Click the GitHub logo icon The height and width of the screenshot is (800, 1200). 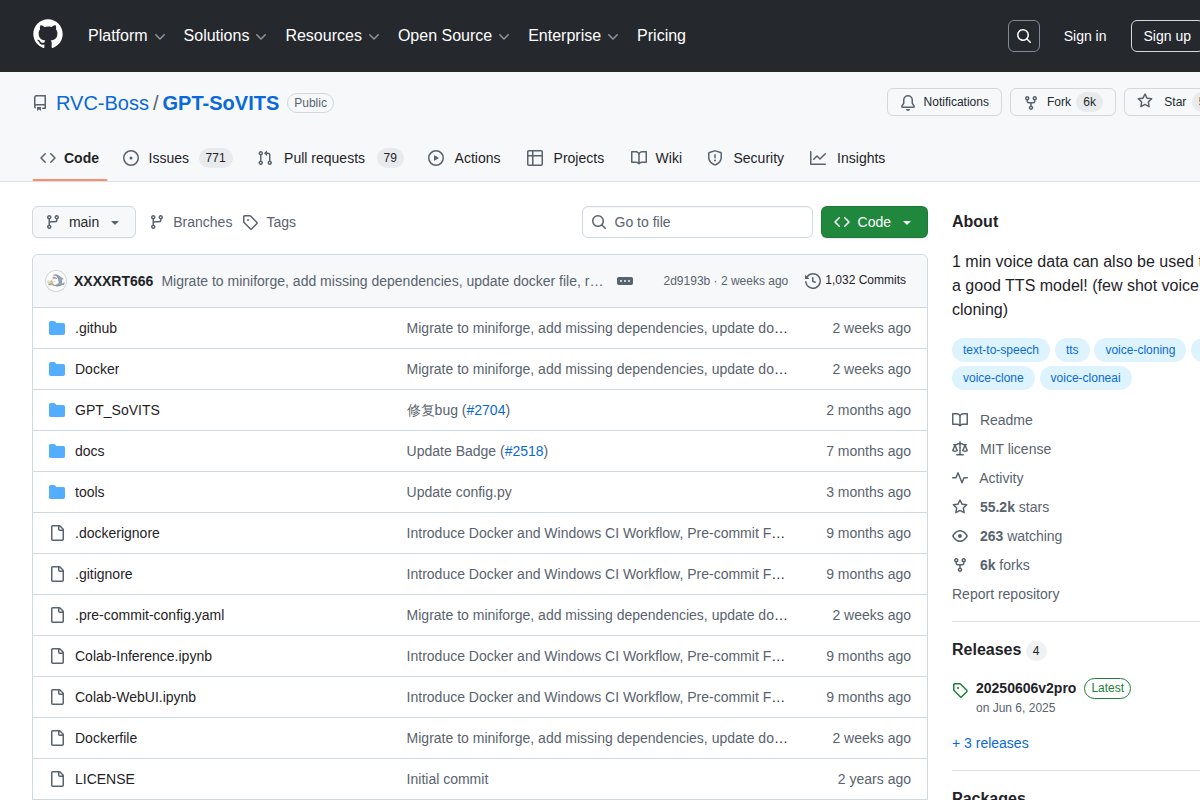[x=47, y=36]
